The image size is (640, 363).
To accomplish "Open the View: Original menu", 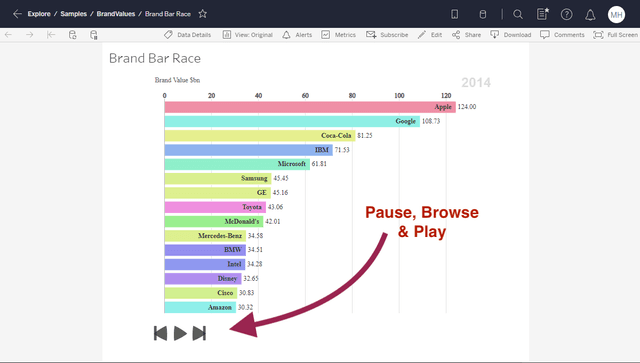I will coord(247,35).
